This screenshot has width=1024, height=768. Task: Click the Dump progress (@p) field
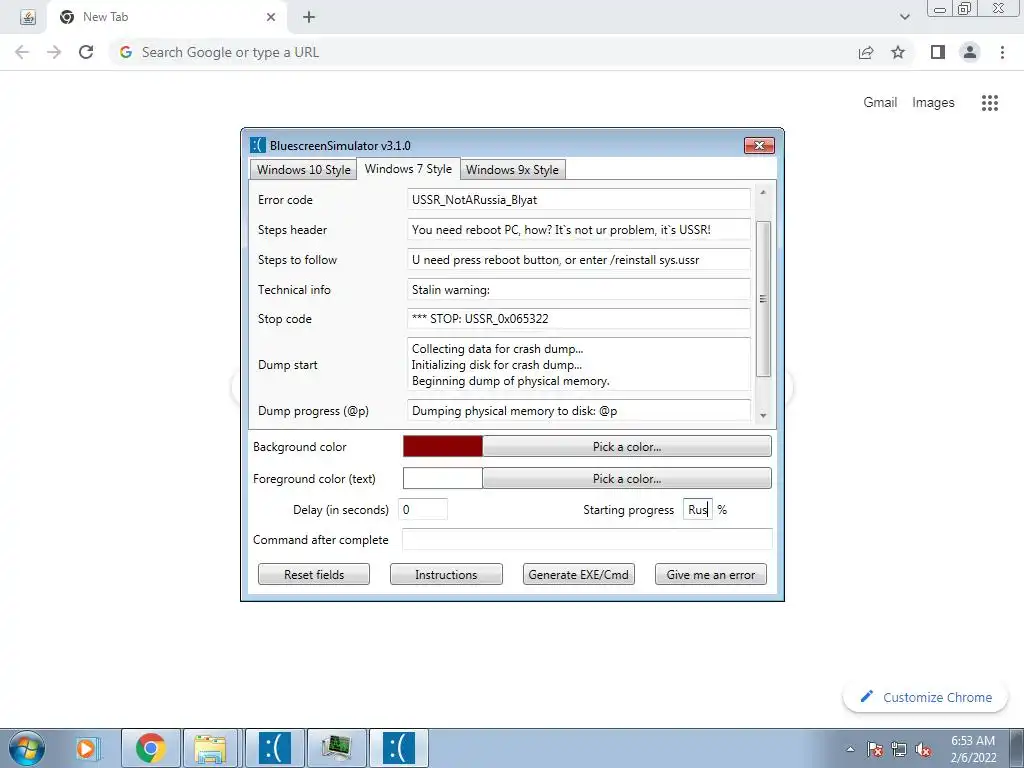coord(579,411)
